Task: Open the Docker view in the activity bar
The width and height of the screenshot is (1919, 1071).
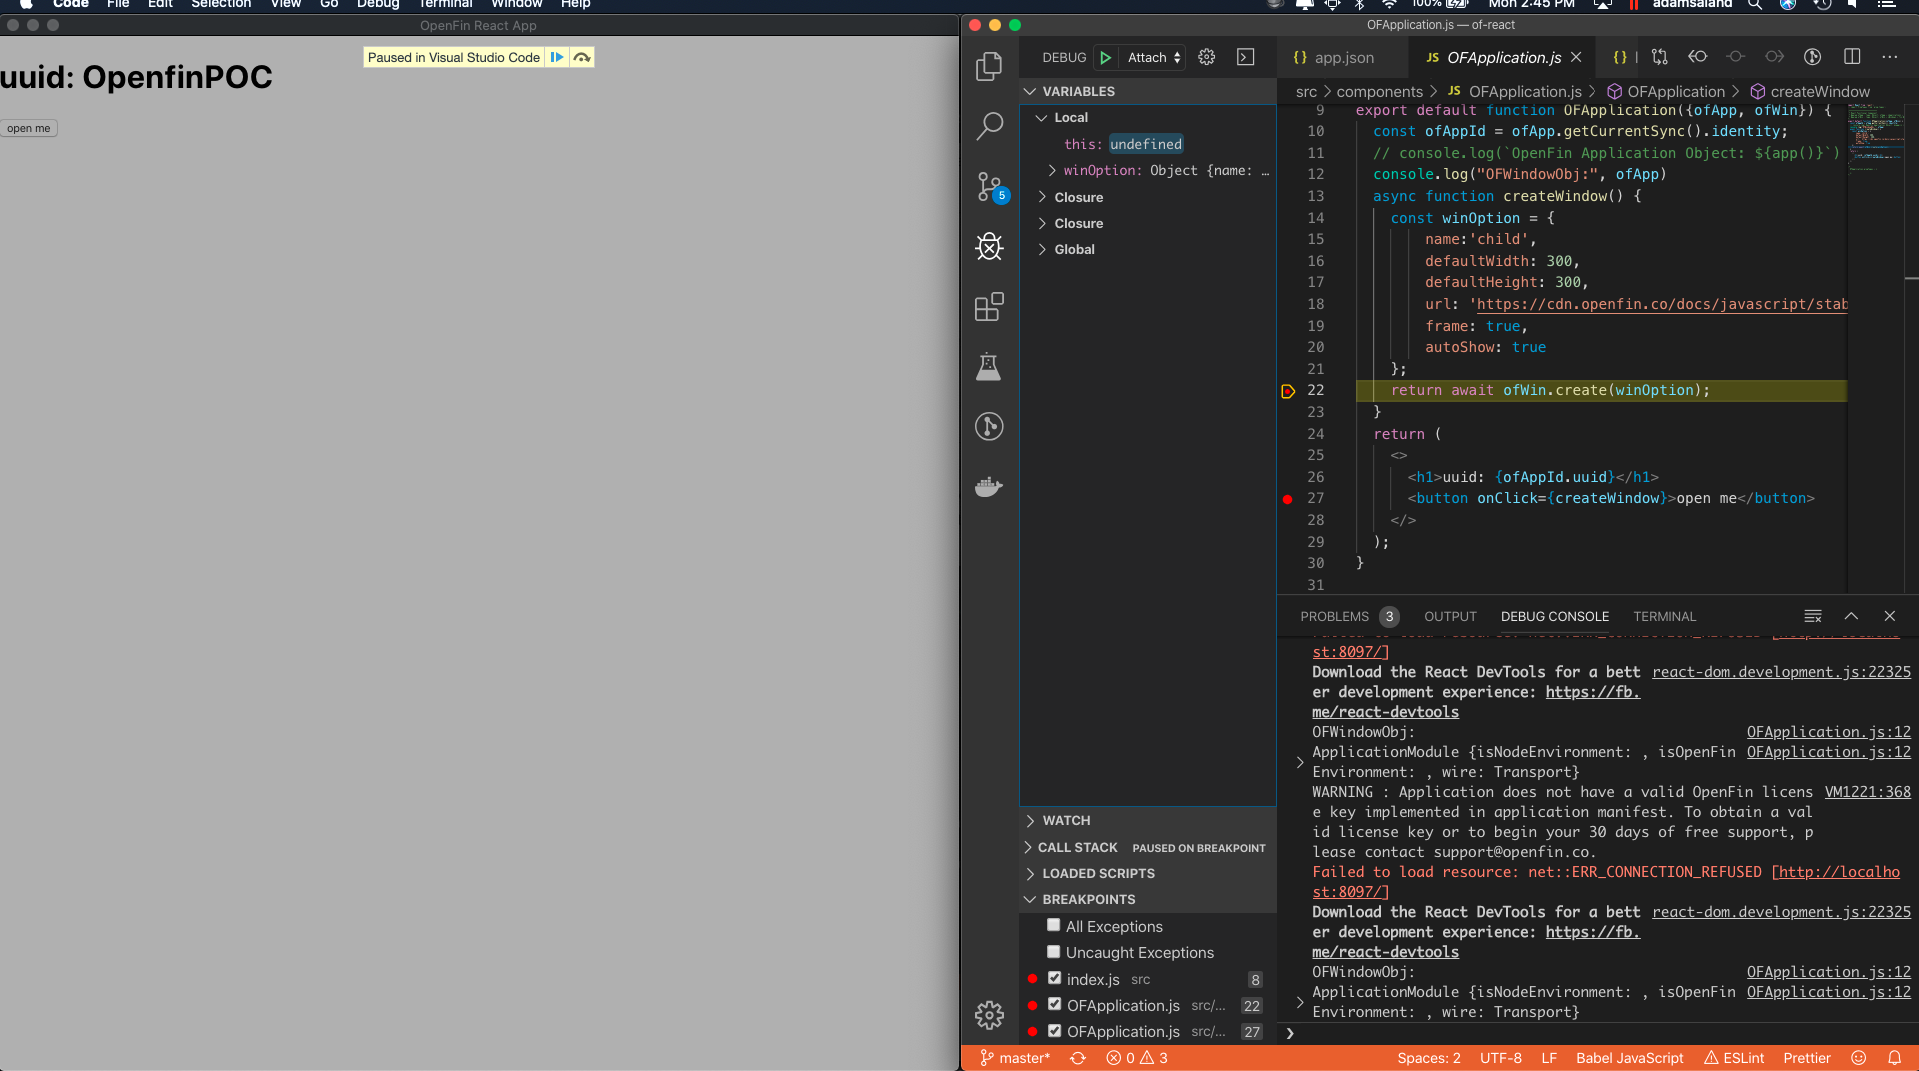Action: point(989,487)
